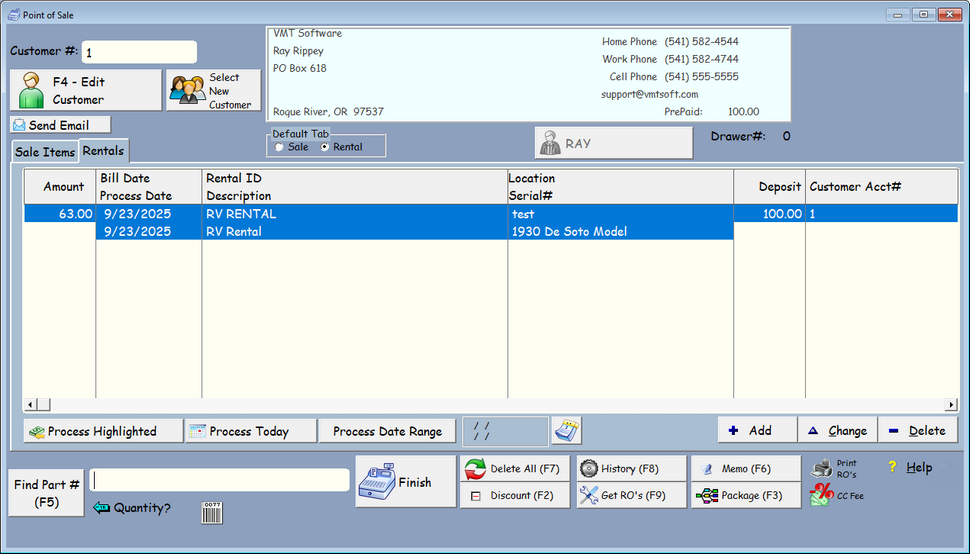
Task: Click support@vmtsoft.com email address
Action: pos(650,95)
